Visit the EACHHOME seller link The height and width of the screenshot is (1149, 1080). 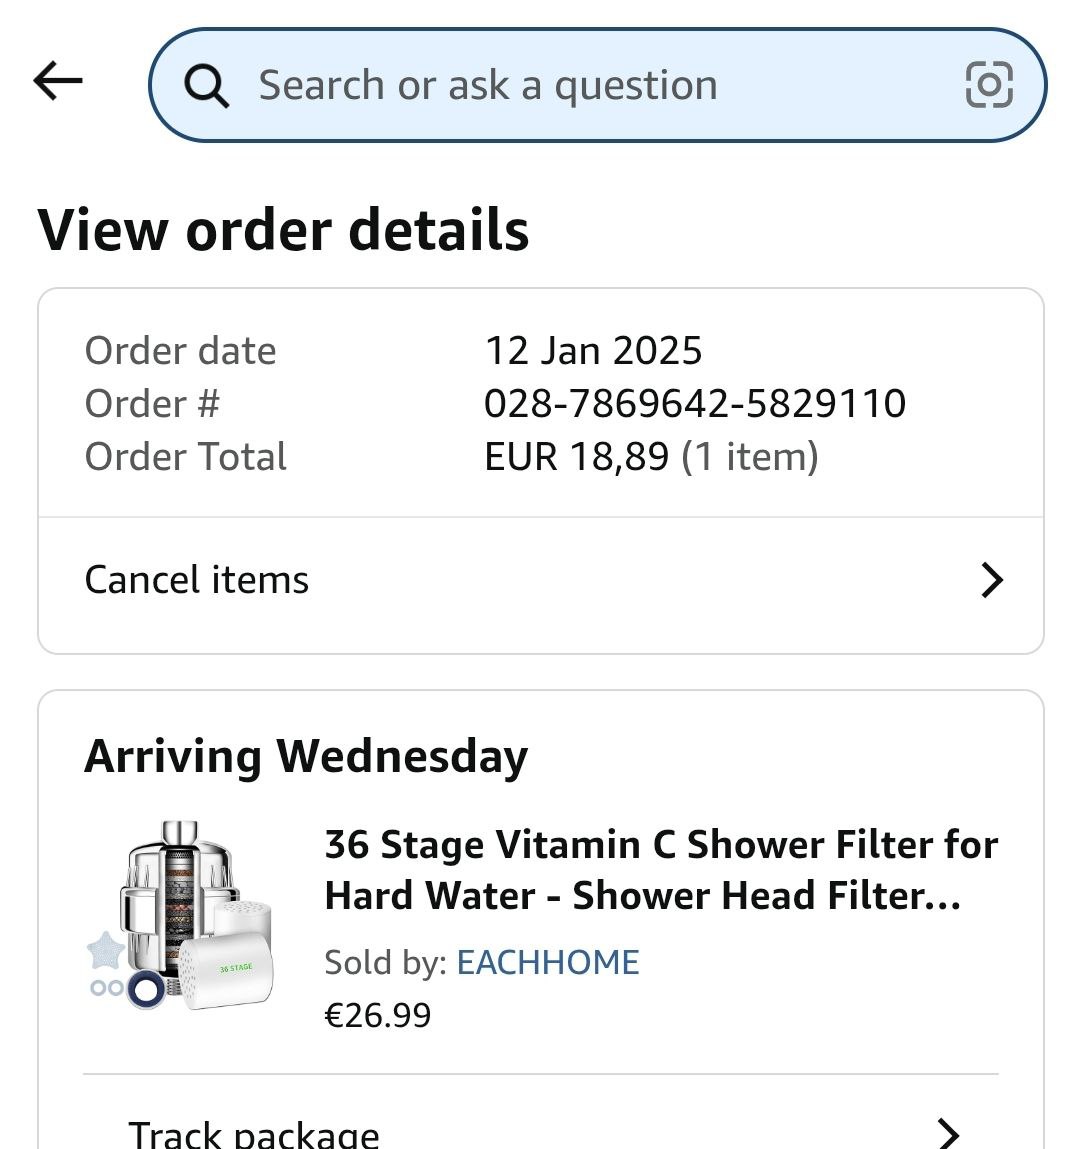pos(547,962)
